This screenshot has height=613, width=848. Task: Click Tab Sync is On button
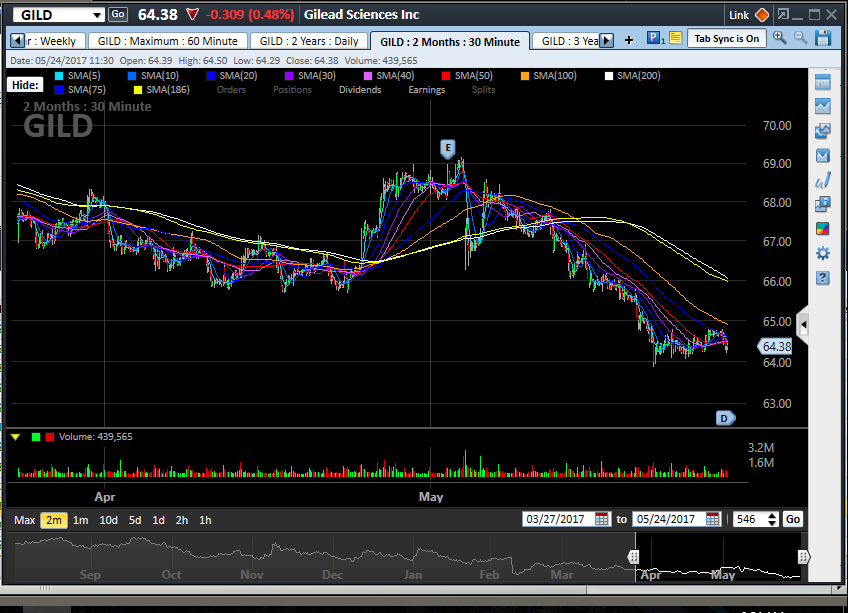pyautogui.click(x=726, y=38)
